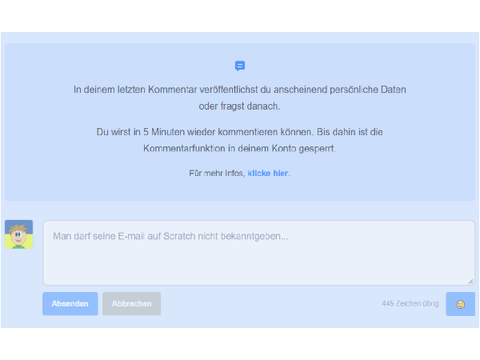
Task: Click the line 'Du wirst in 5 Minuten wieder kommentieren können'
Action: pos(205,132)
